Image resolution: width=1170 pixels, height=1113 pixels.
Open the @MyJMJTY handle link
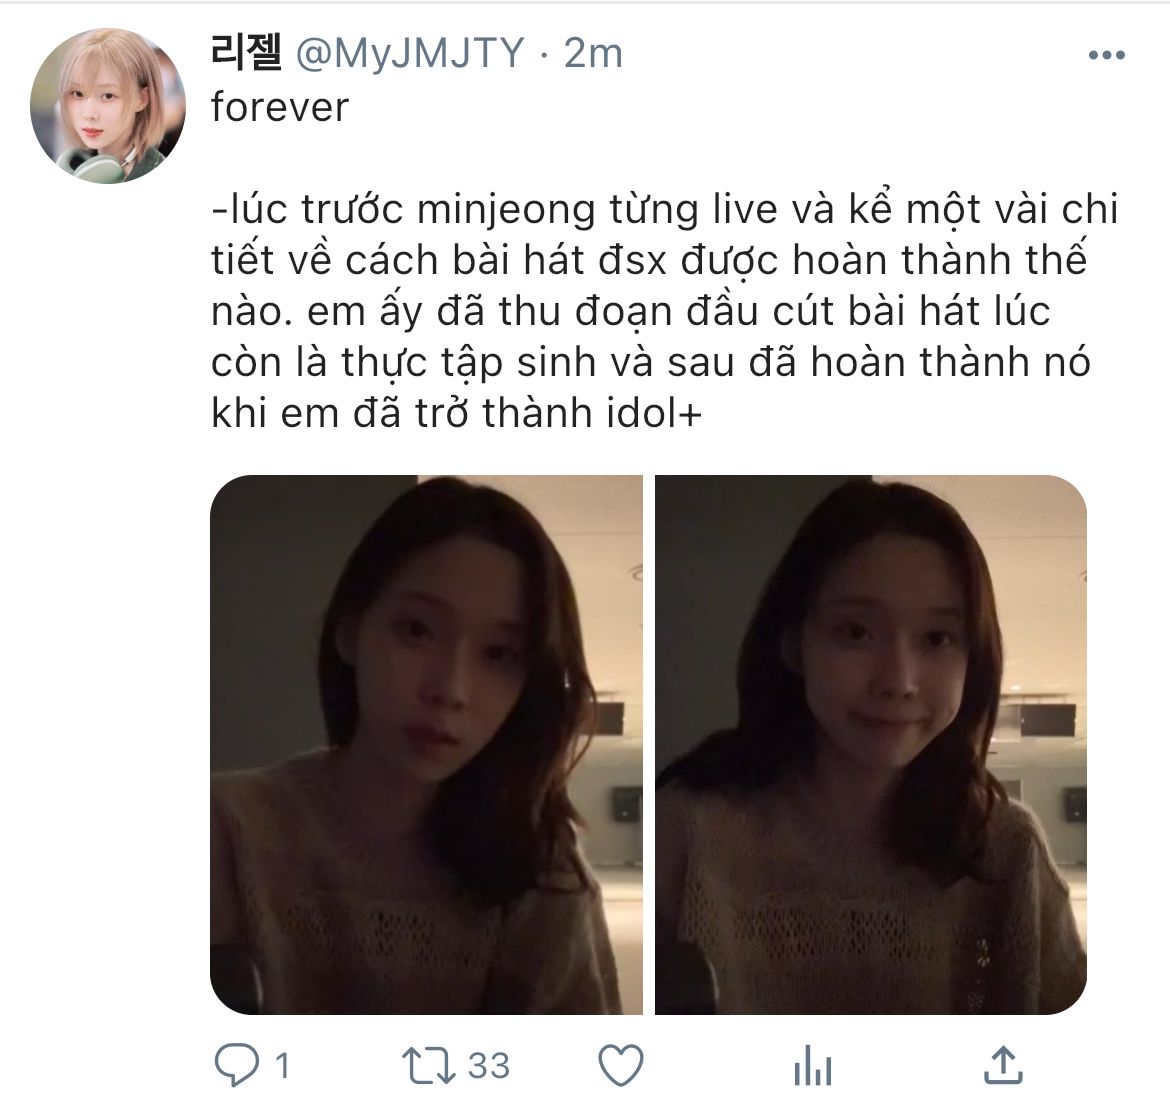tap(410, 54)
